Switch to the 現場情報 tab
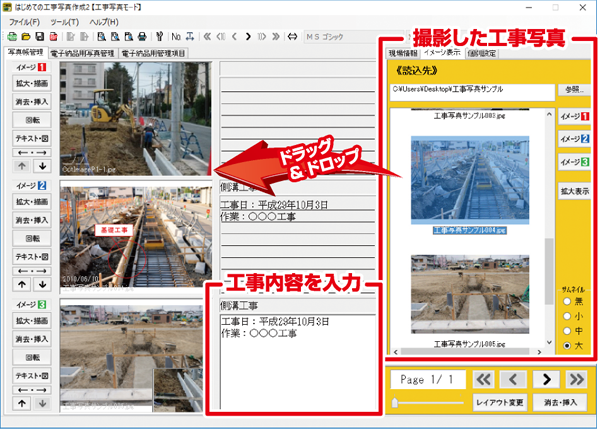This screenshot has width=600, height=432. click(x=404, y=53)
